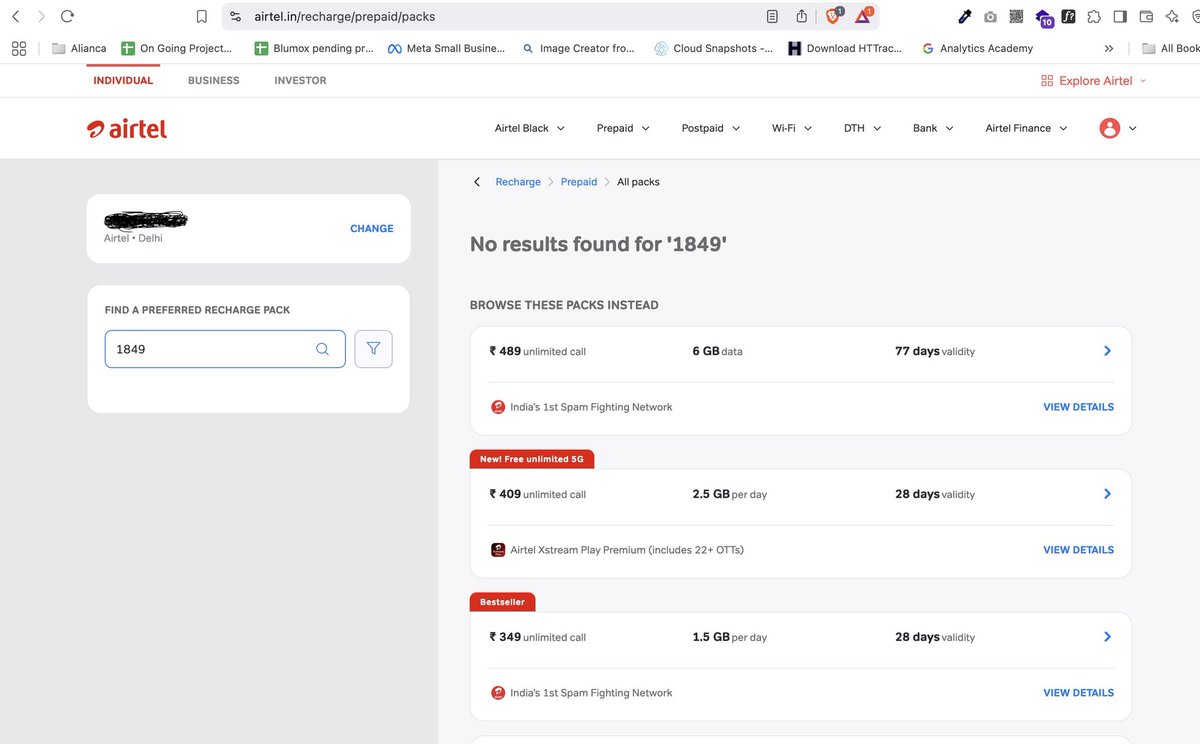
Task: Open the Brave Shields lion icon
Action: point(833,16)
